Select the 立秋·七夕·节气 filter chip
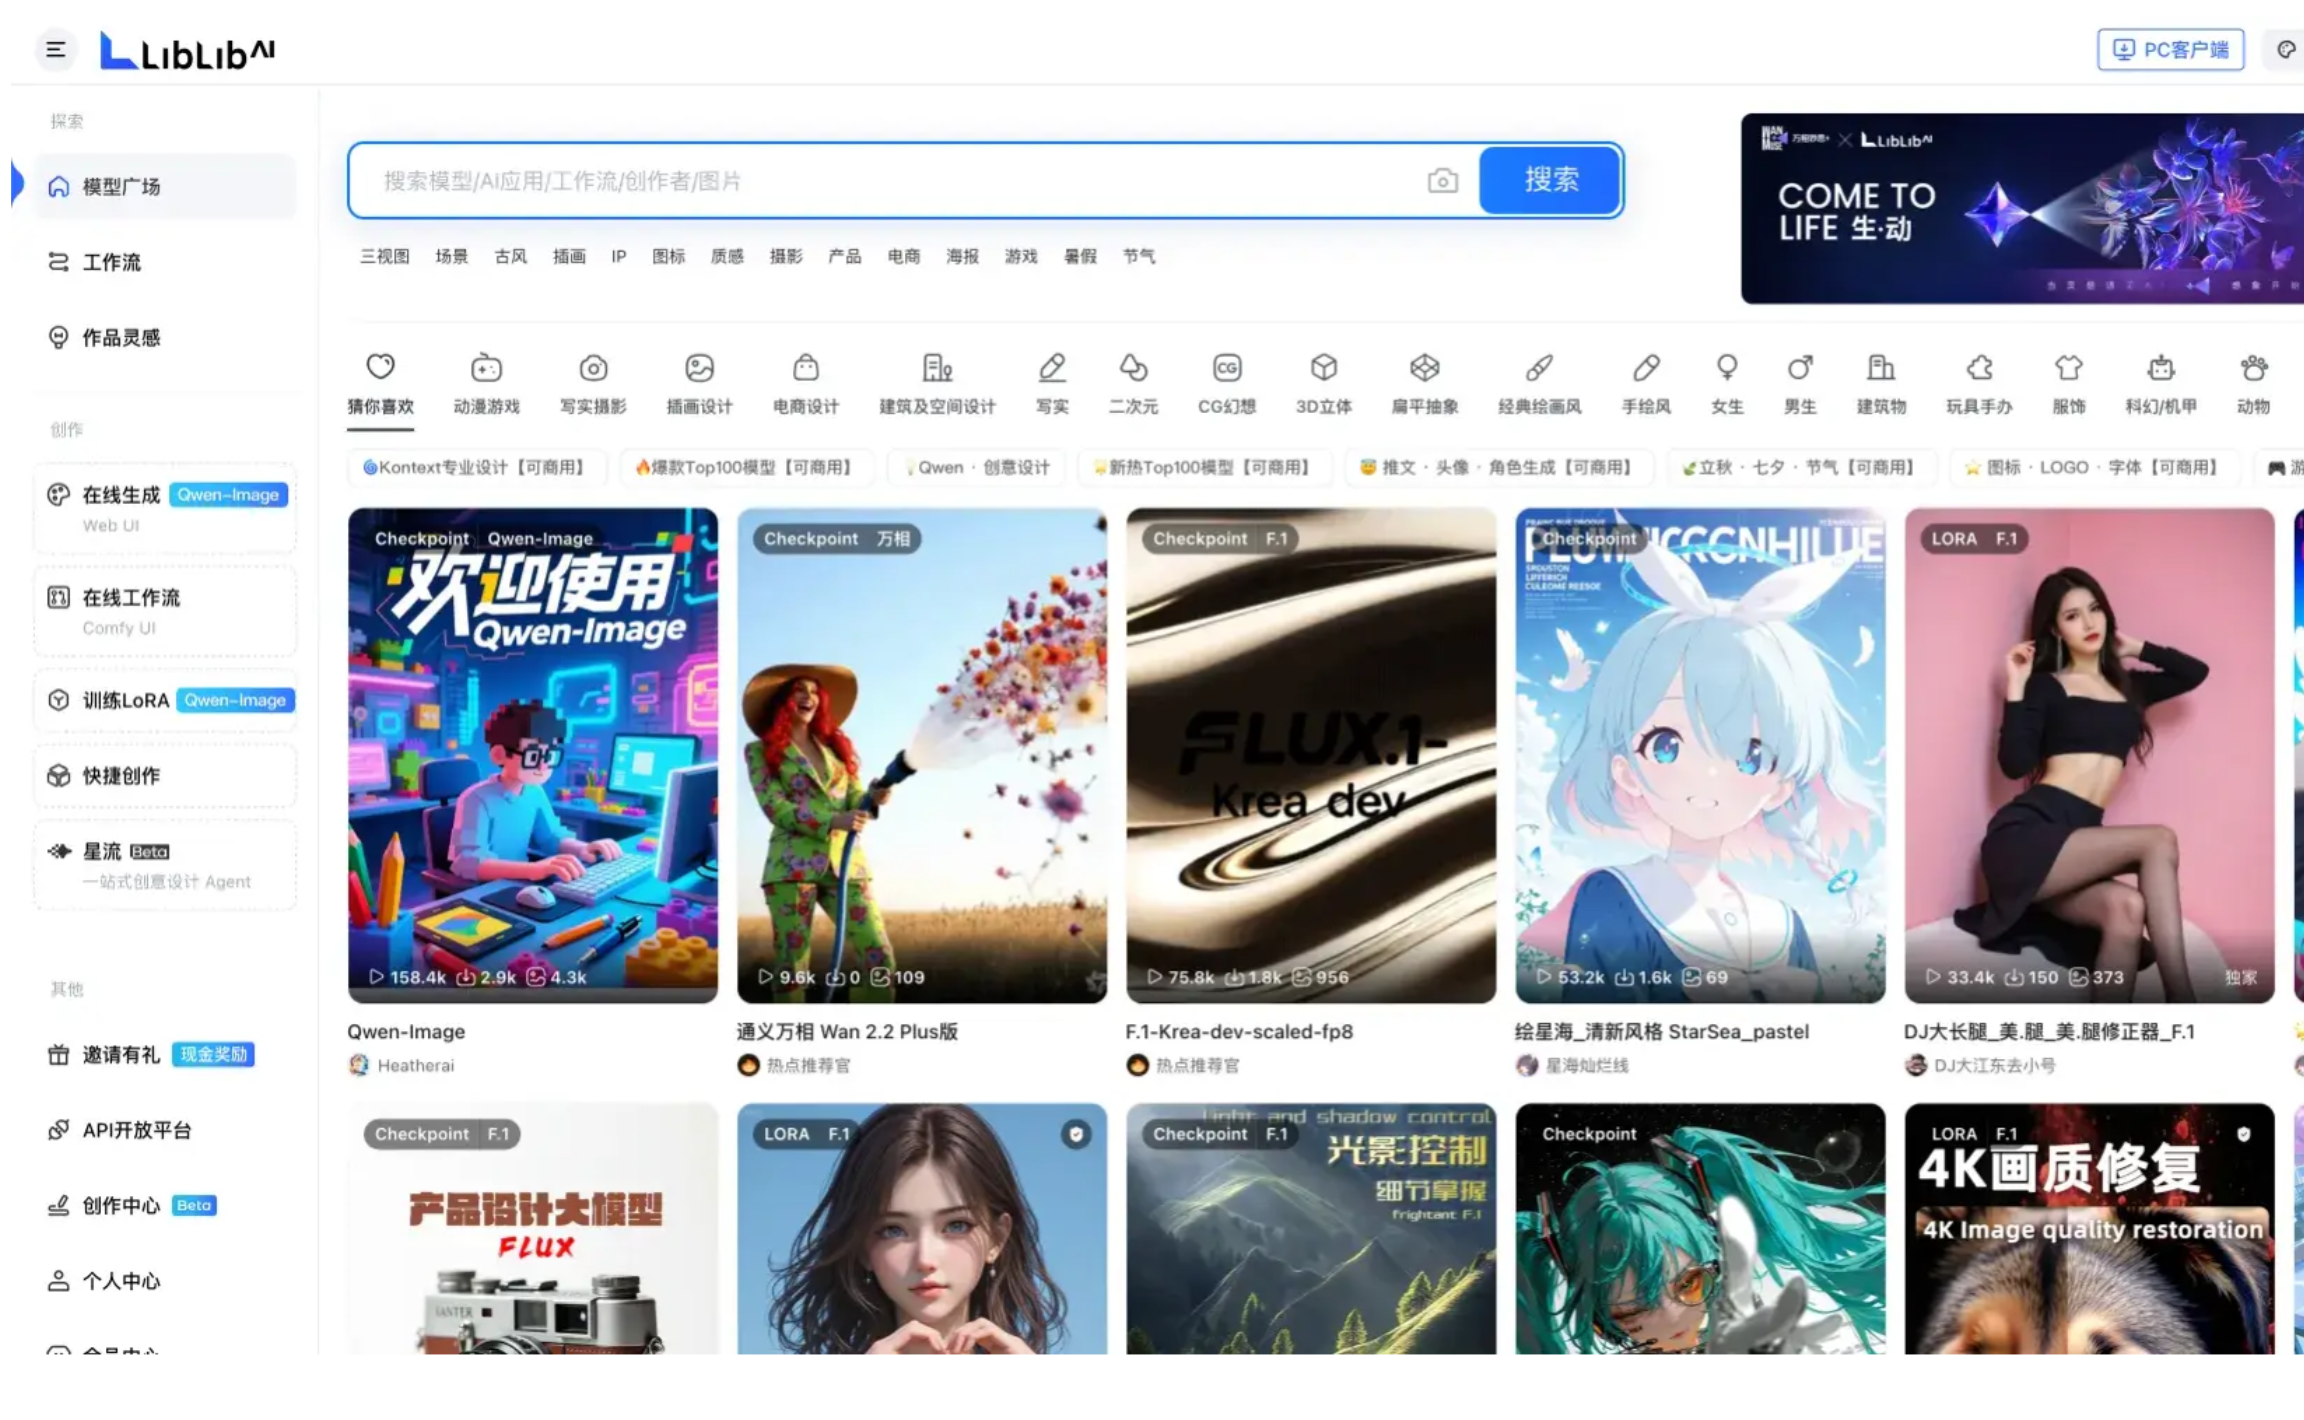Image resolution: width=2304 pixels, height=1420 pixels. [1800, 467]
